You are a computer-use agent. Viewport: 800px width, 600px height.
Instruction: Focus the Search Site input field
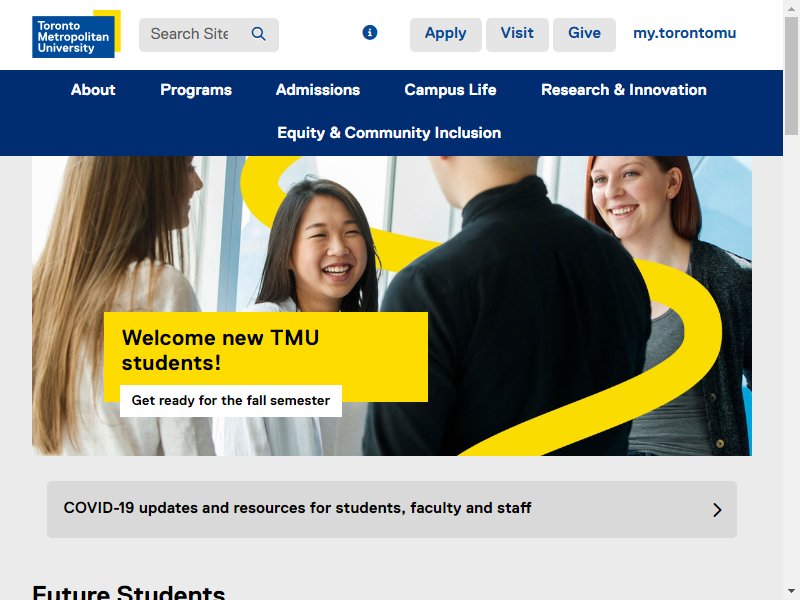194,34
